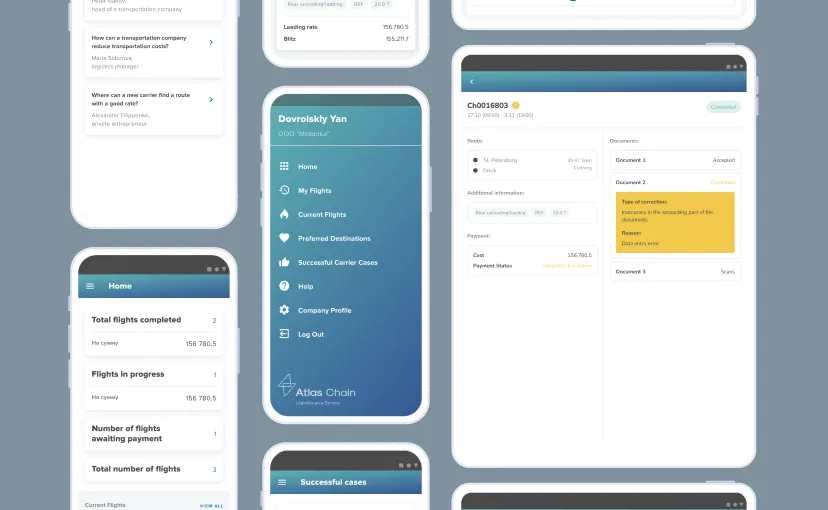Screen dimensions: 828x510
Task: Open the hamburger menu on Home screen
Action: coord(90,286)
